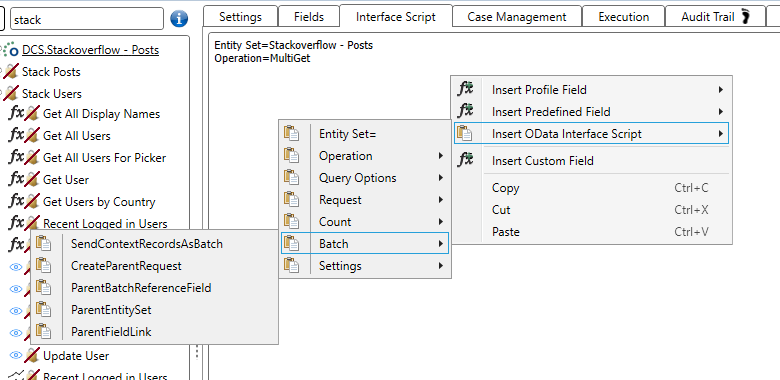Switch to Interface Script tab
780x380 pixels.
coord(396,16)
